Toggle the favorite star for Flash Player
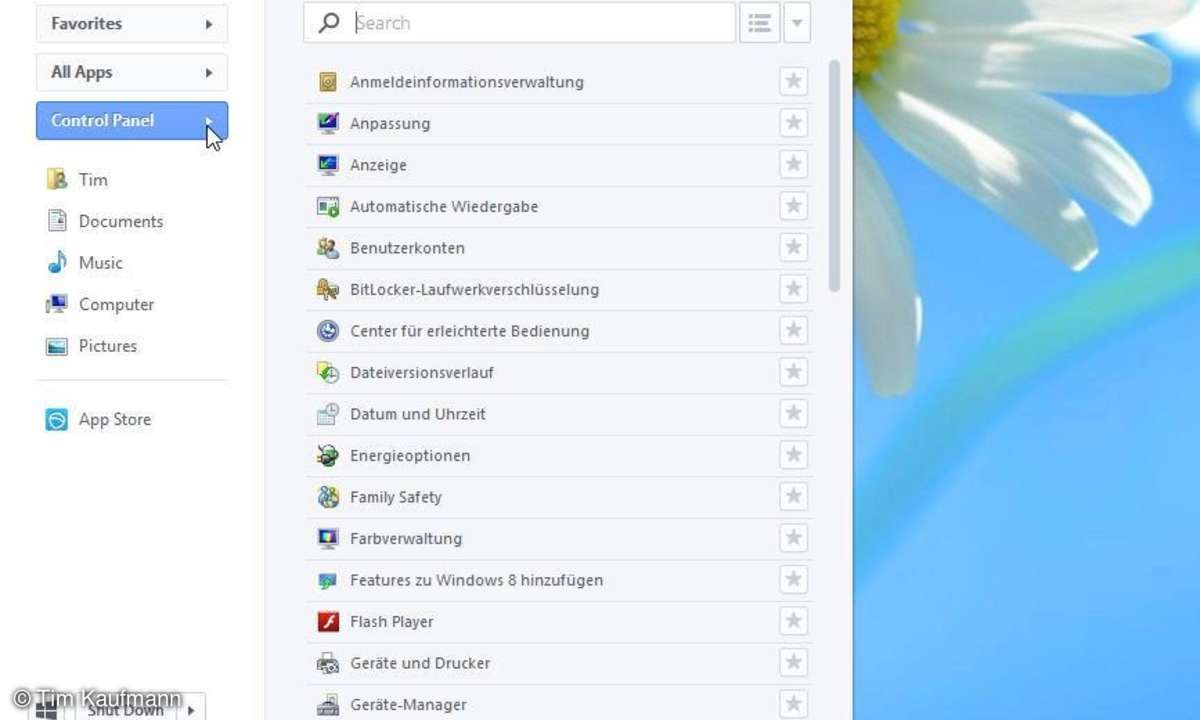This screenshot has height=720, width=1200. pos(794,622)
